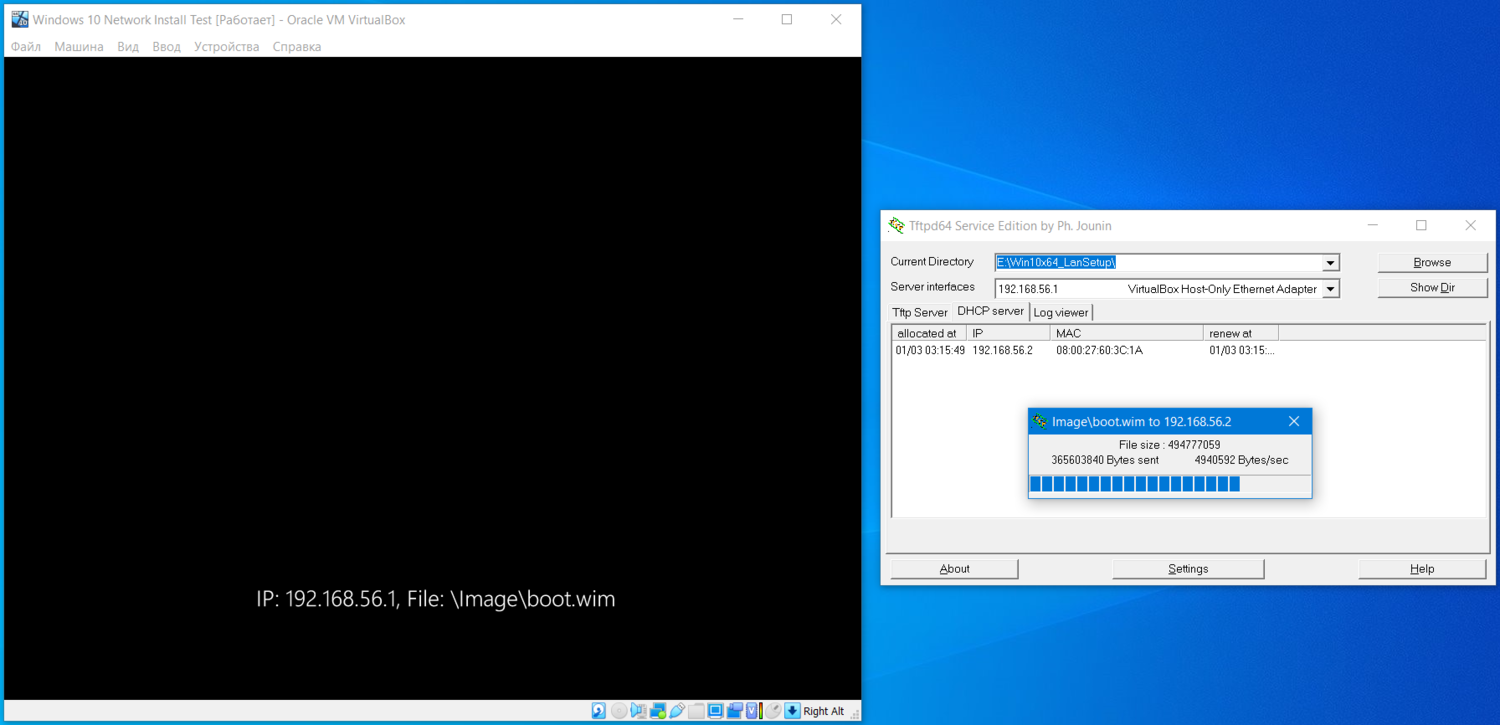Switch to the Log viewer tab
The width and height of the screenshot is (1500, 725).
pos(1061,312)
